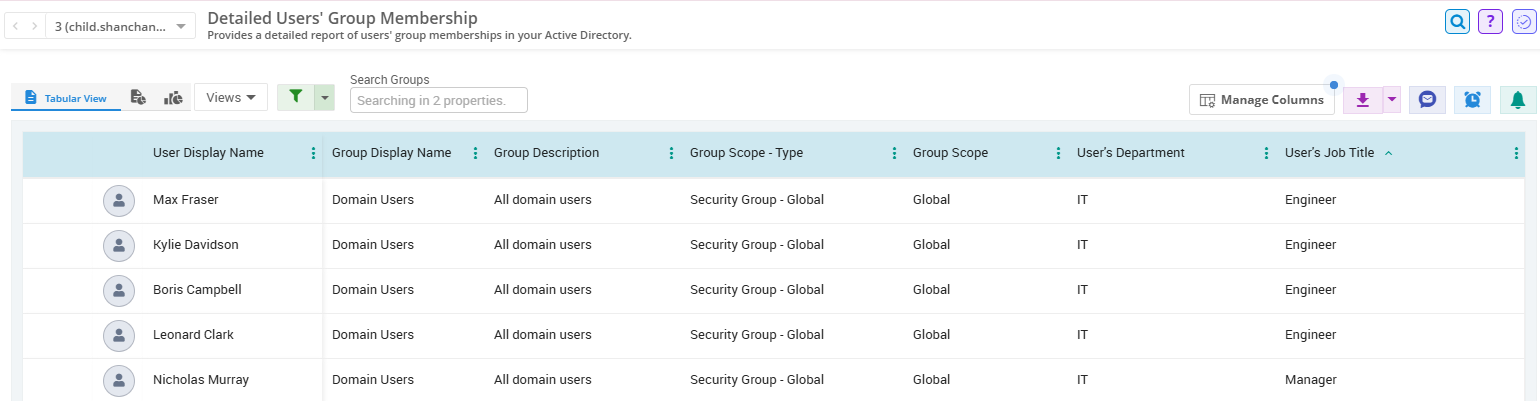1540x401 pixels.
Task: Click the green funnel filter icon
Action: (x=295, y=97)
